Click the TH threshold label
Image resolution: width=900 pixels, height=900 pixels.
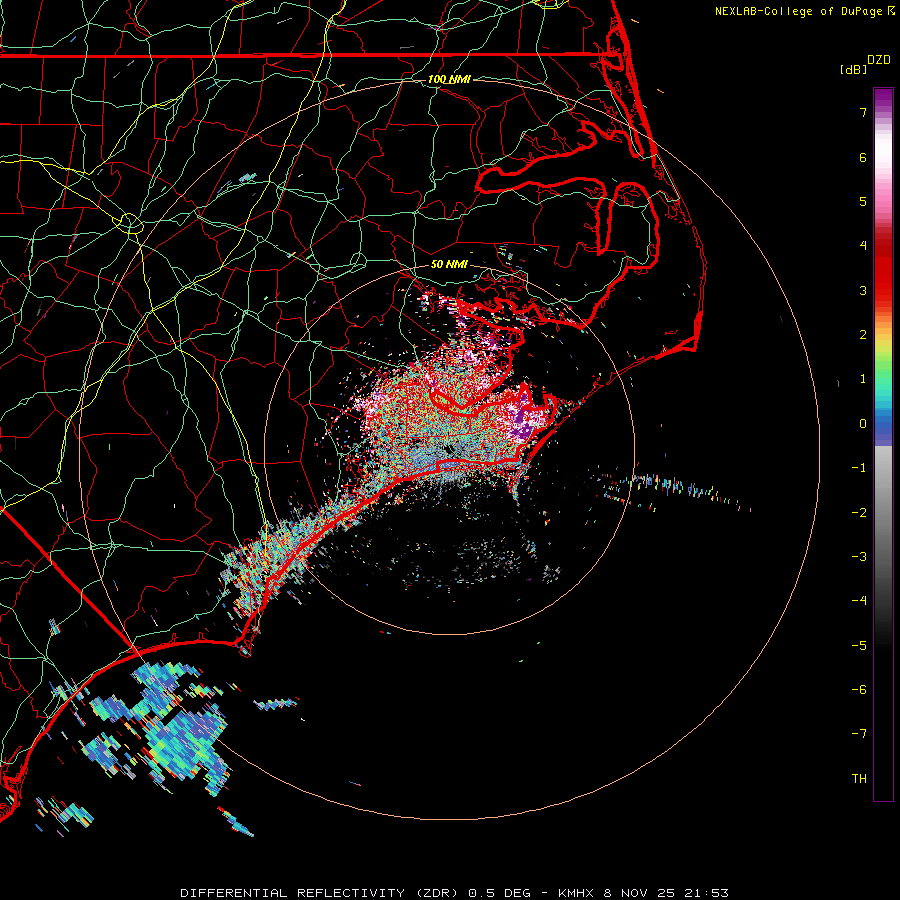859,779
